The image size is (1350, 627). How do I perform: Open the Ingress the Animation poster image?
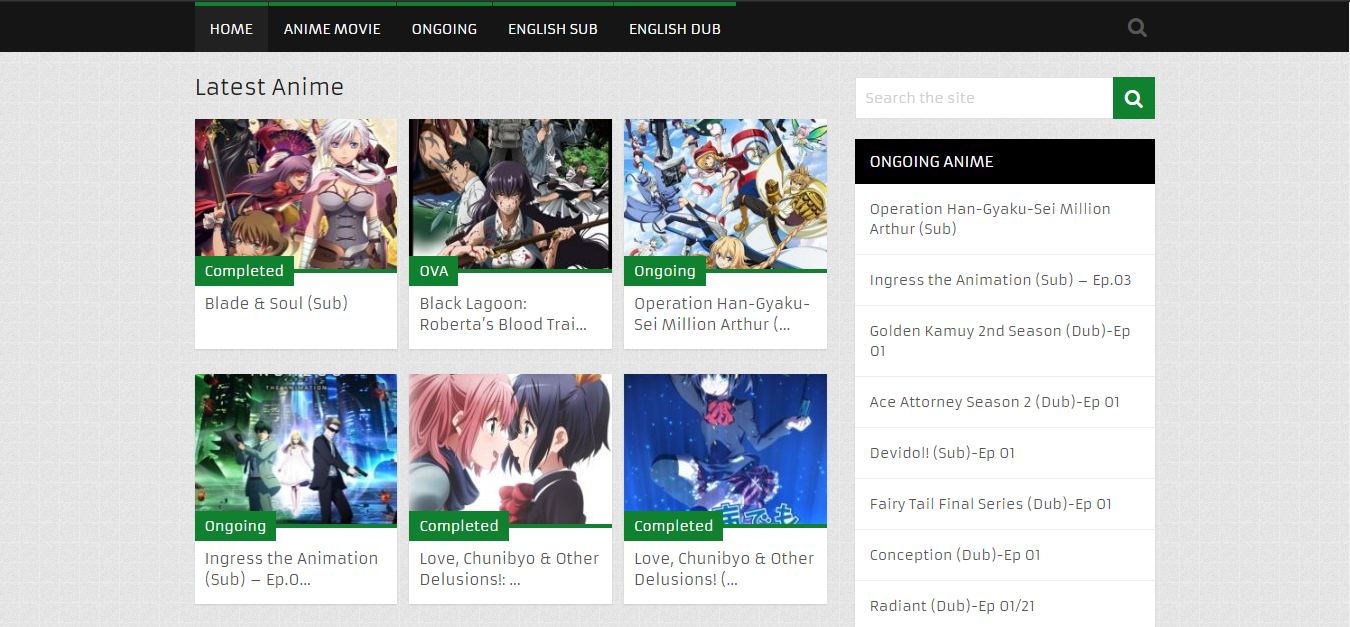click(296, 450)
